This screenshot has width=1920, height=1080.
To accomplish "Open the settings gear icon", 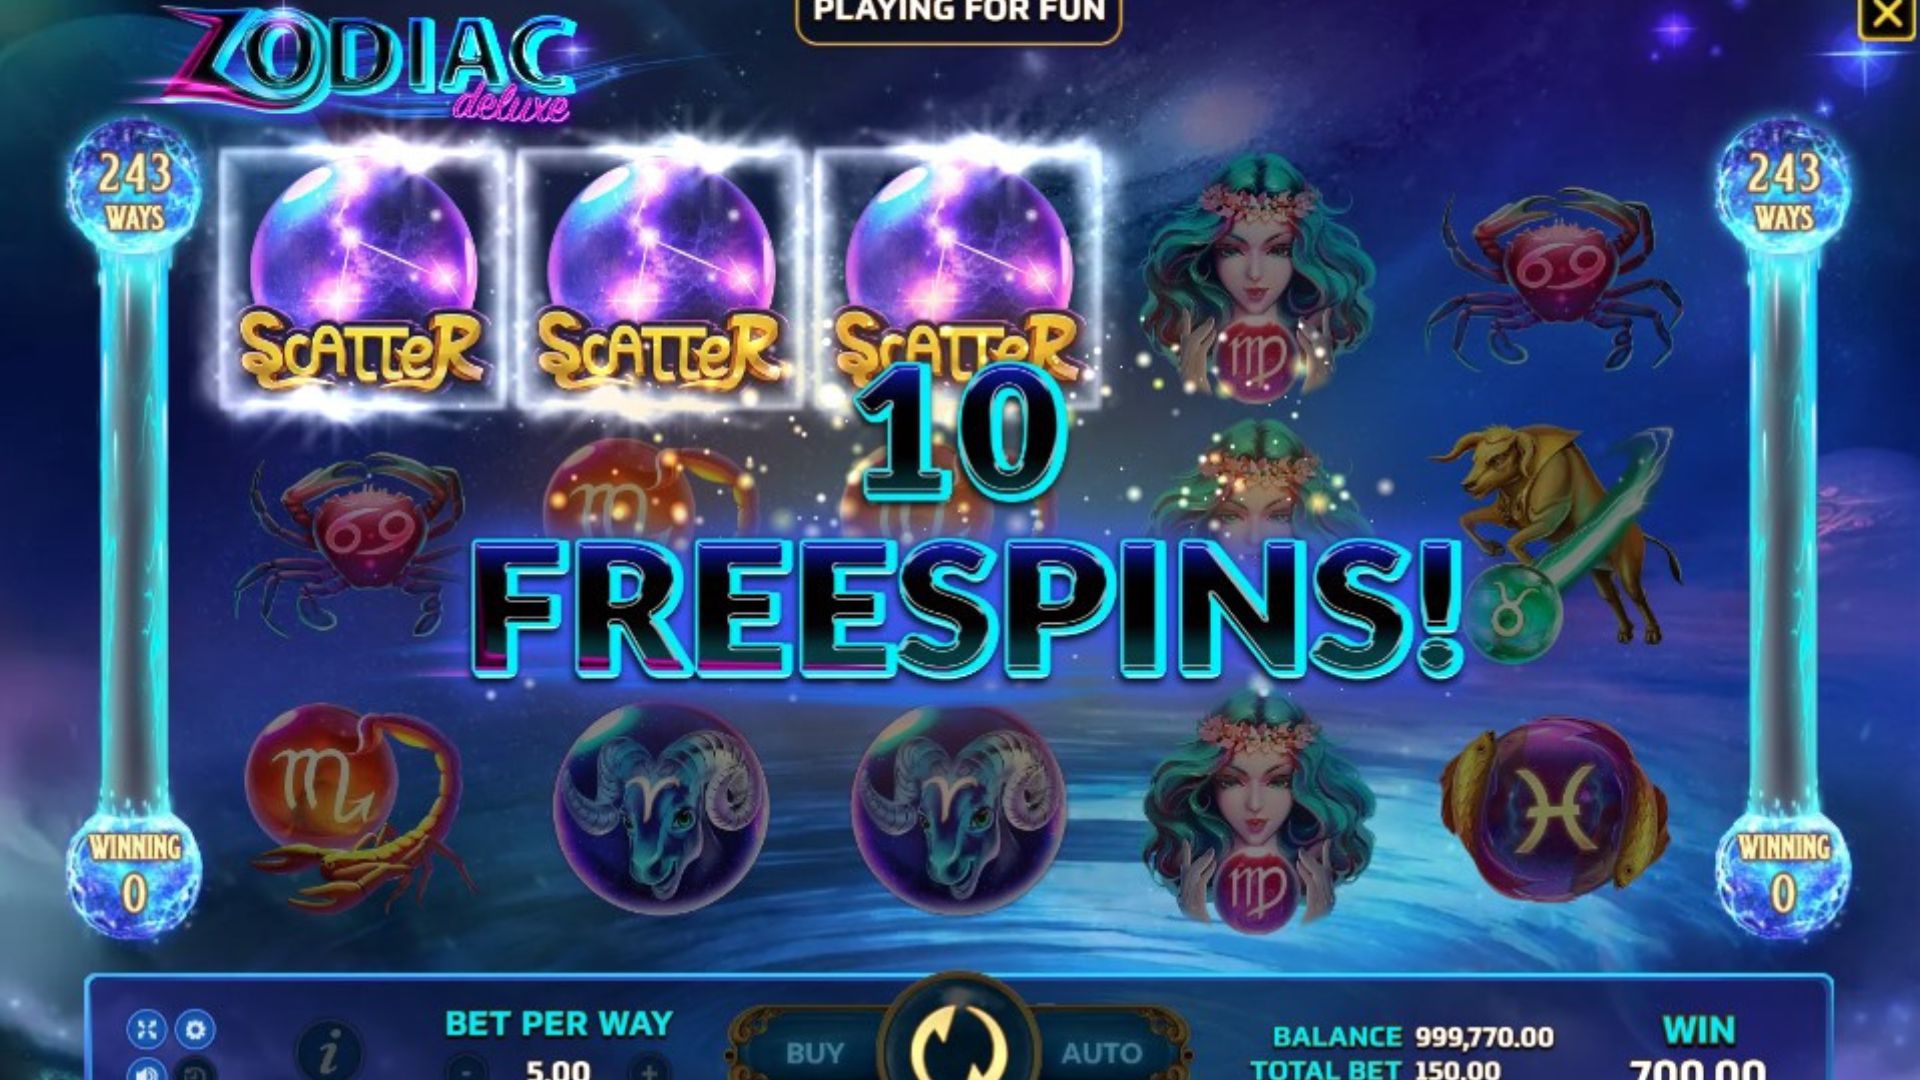I will coord(195,1029).
